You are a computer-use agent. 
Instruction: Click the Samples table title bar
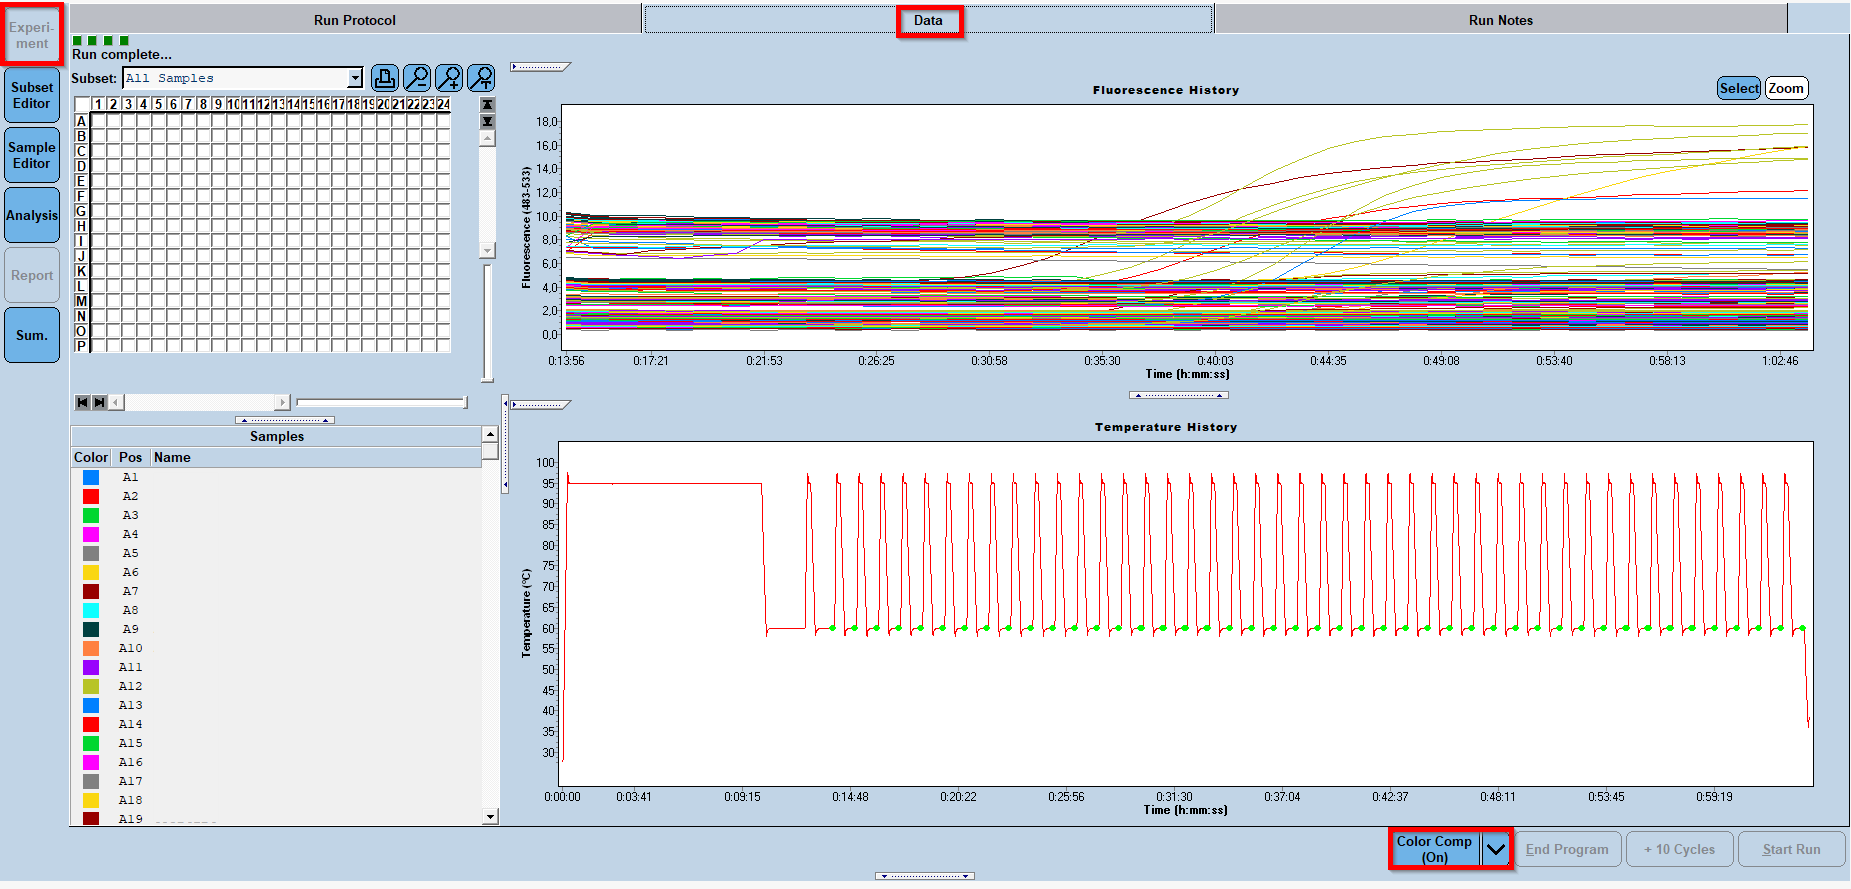pos(277,436)
